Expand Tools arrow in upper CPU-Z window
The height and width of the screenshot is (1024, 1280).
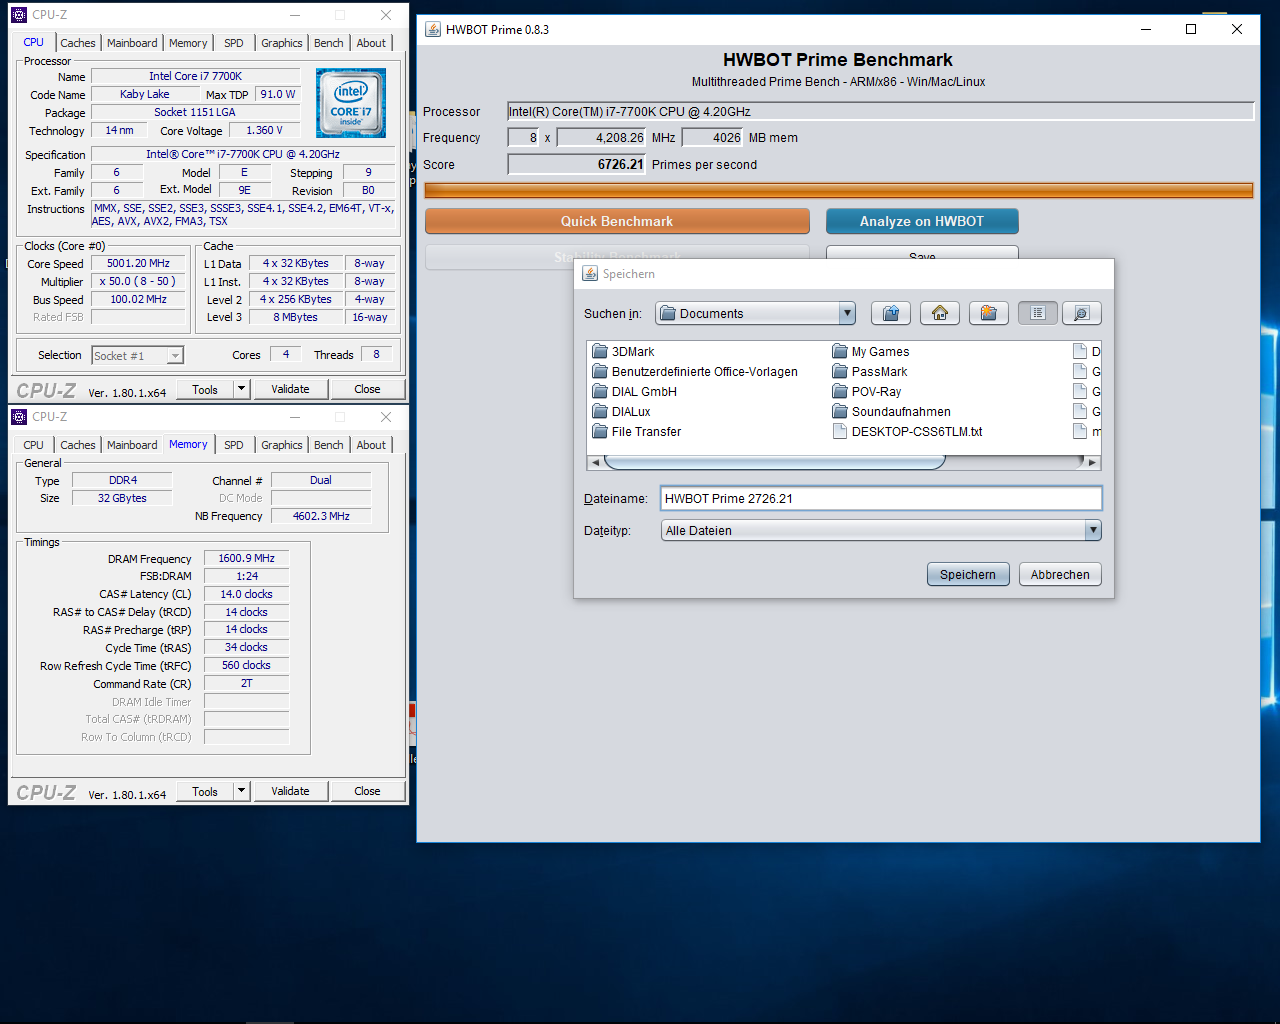click(241, 389)
